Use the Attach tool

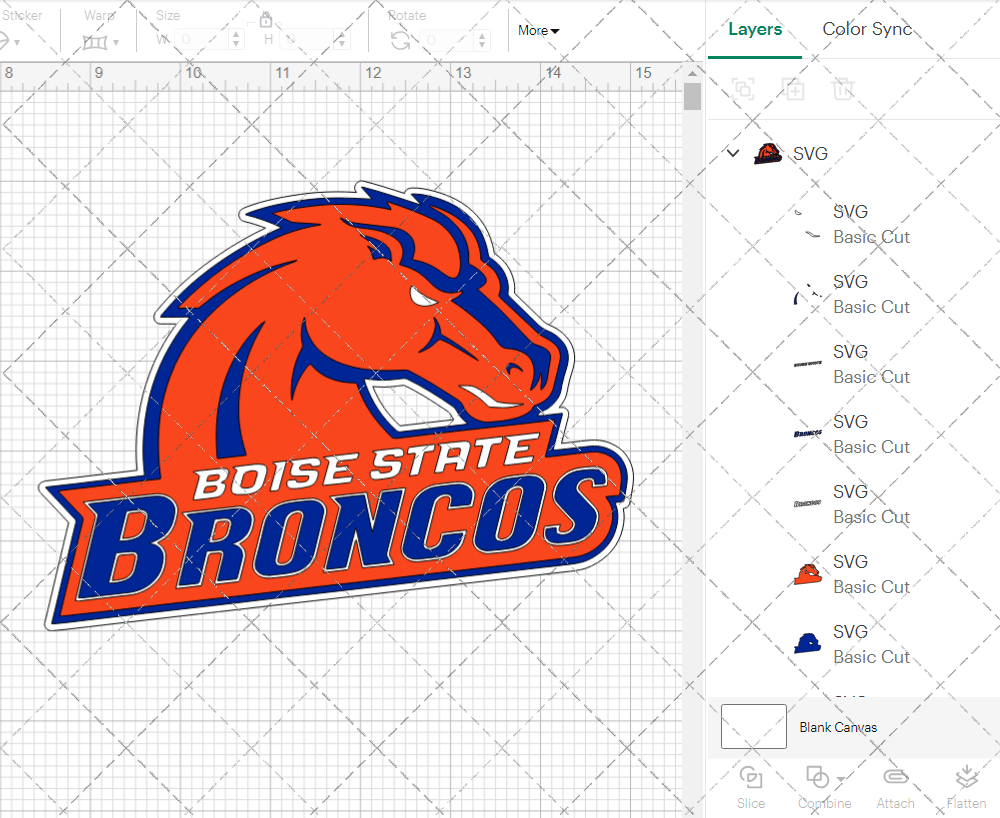click(895, 788)
